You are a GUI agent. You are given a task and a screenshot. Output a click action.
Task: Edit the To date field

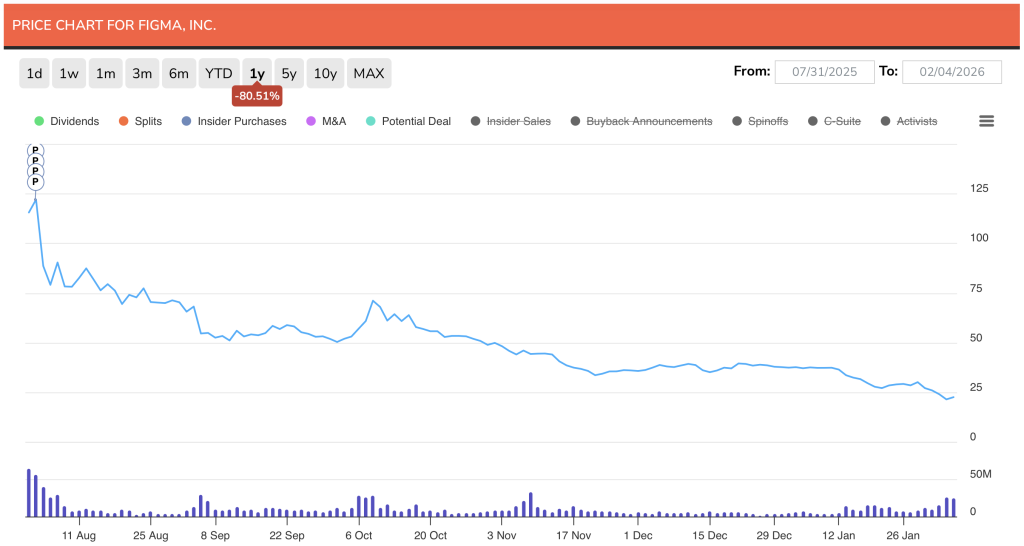(x=952, y=72)
